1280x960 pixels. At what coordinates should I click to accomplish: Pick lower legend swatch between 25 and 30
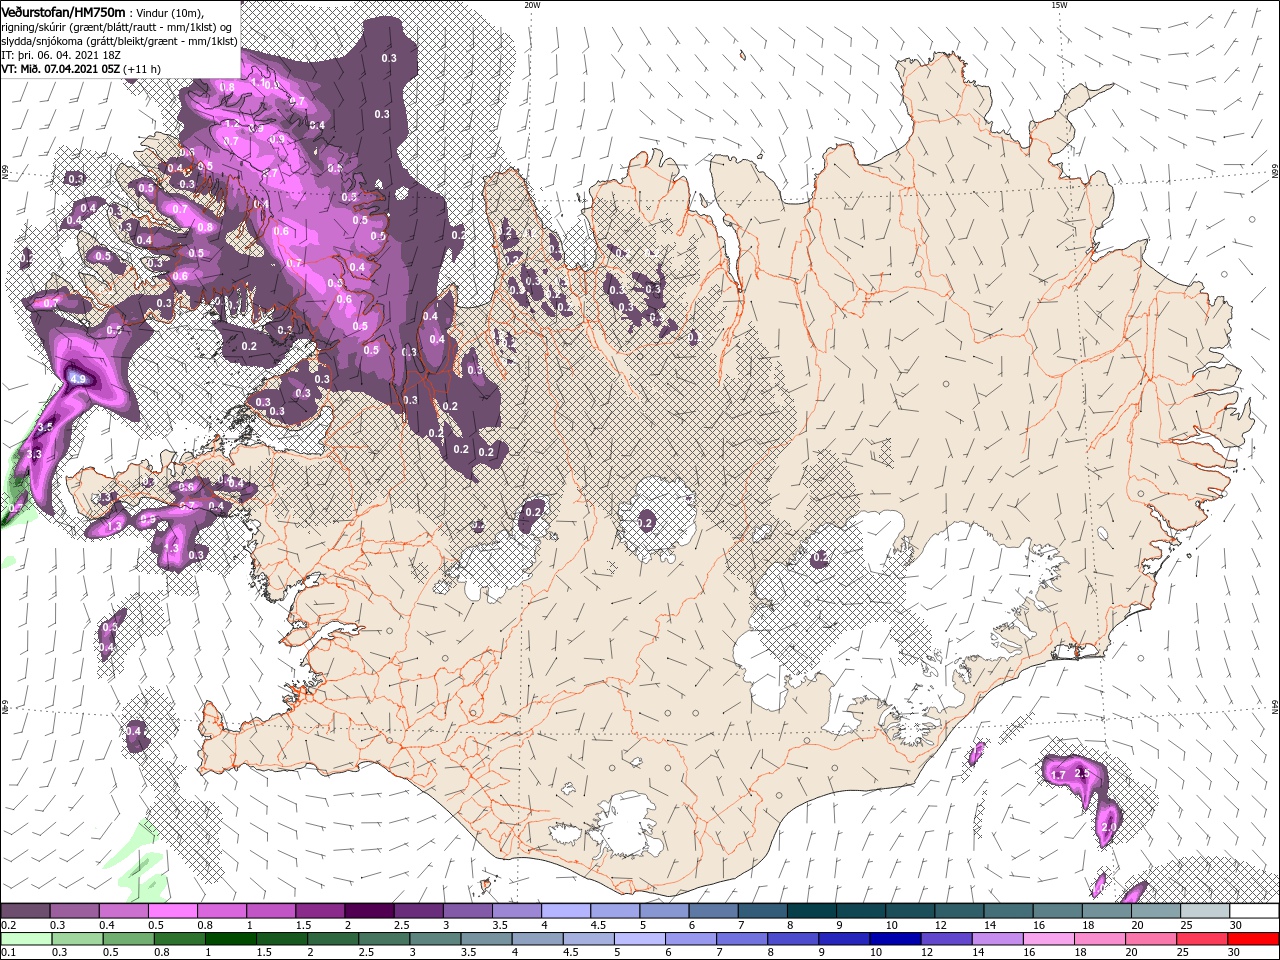(x=1201, y=939)
